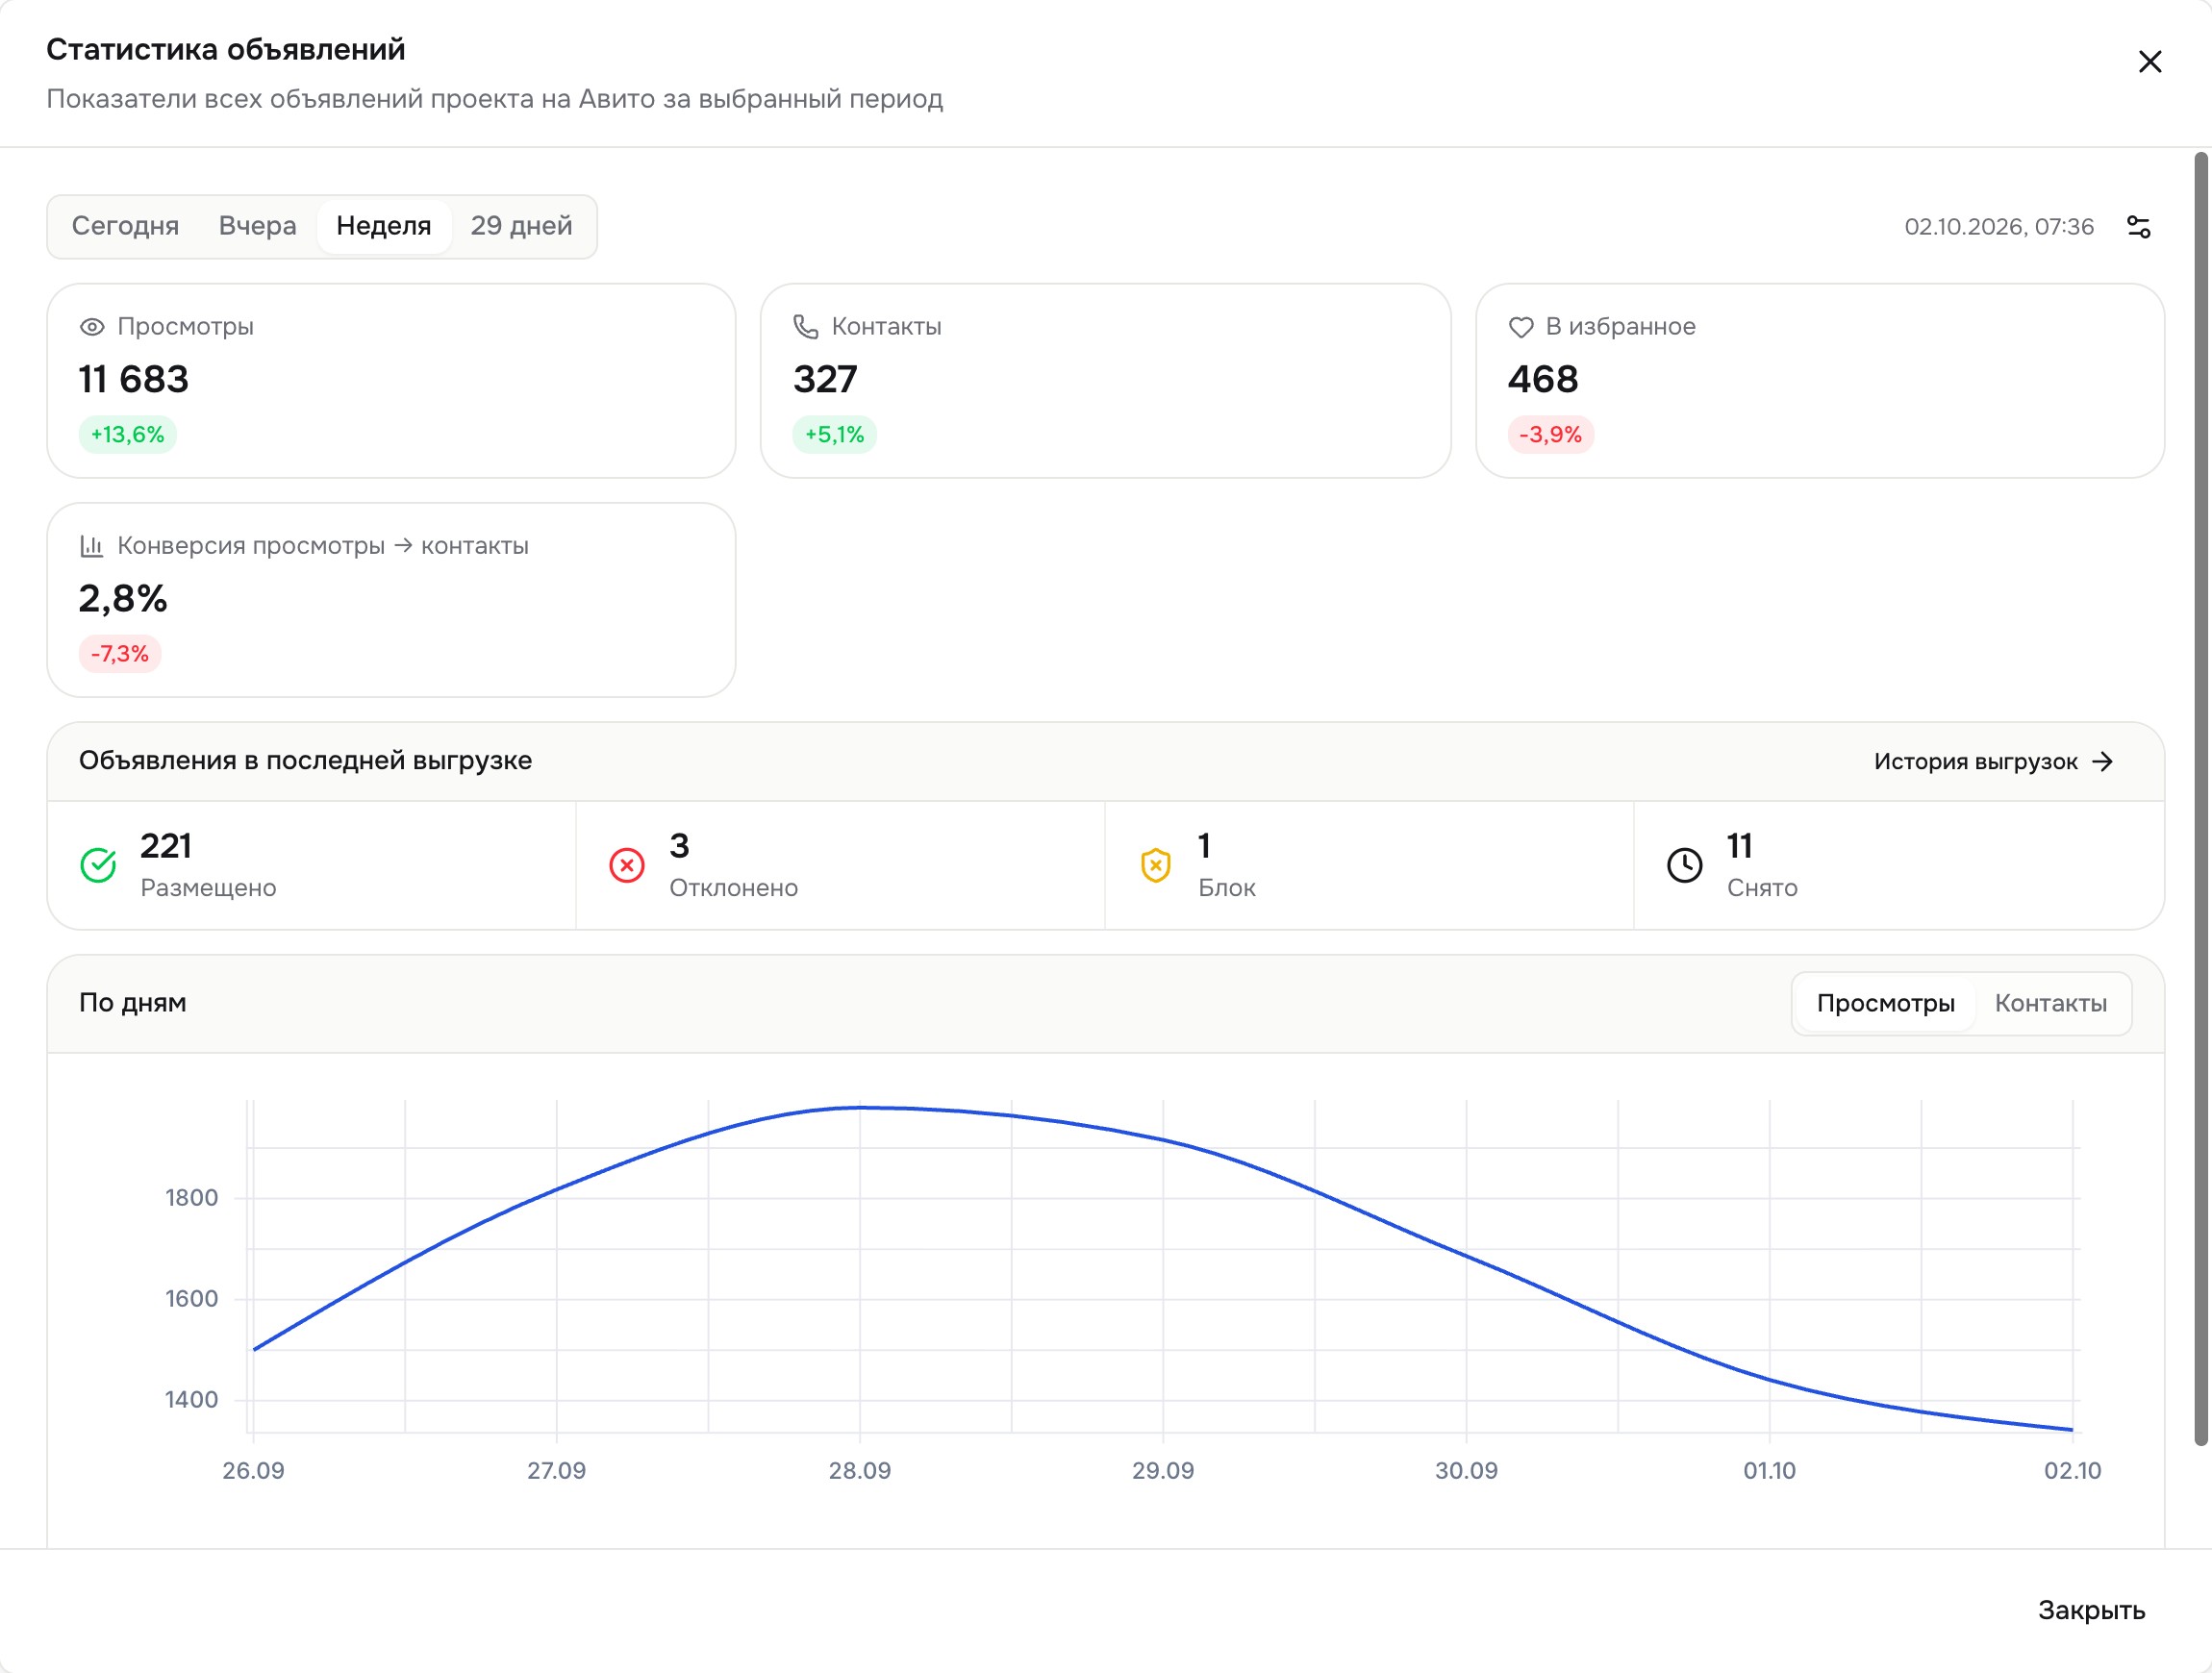Click the yellow shield Блок icon
2212x1673 pixels.
tap(1156, 865)
